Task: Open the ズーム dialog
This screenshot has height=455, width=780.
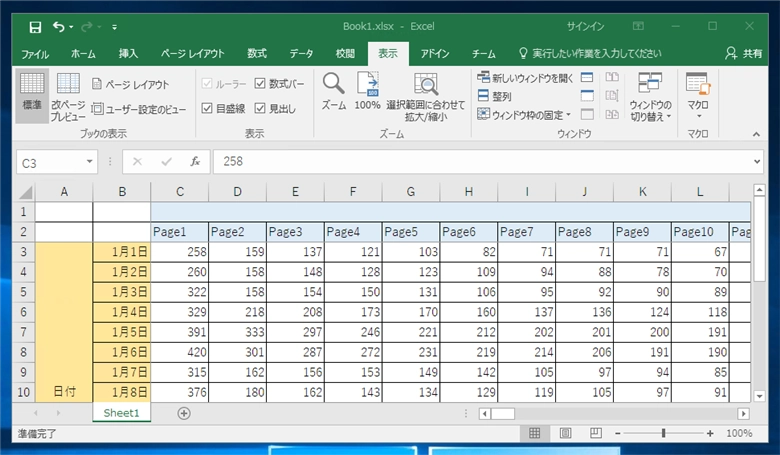Action: point(333,91)
